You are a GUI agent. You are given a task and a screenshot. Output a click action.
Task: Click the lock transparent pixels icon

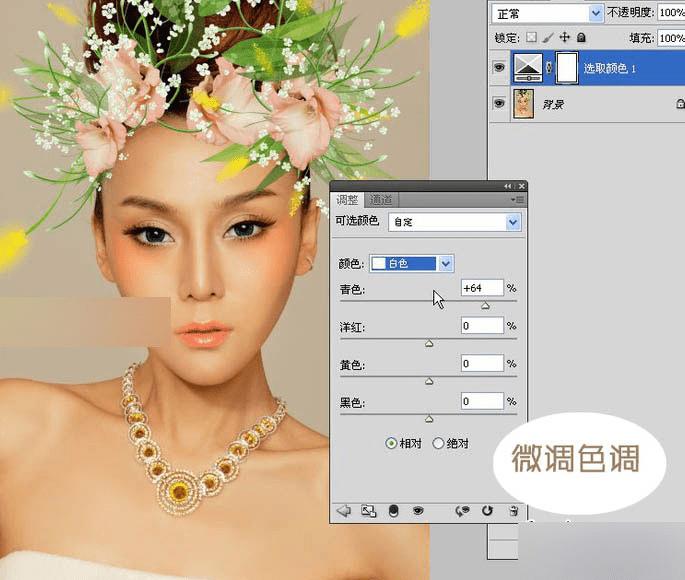pyautogui.click(x=531, y=38)
